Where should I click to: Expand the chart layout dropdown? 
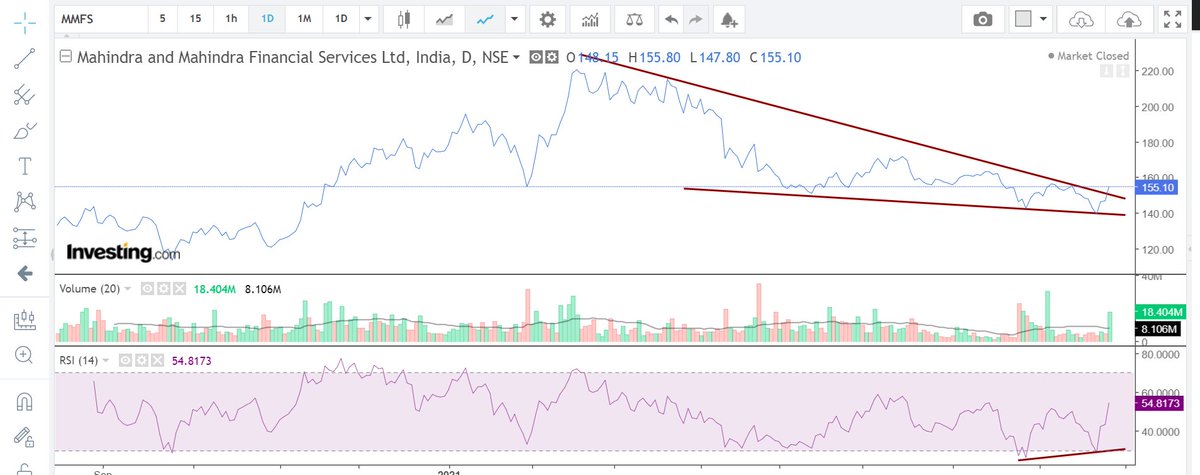click(x=1044, y=19)
